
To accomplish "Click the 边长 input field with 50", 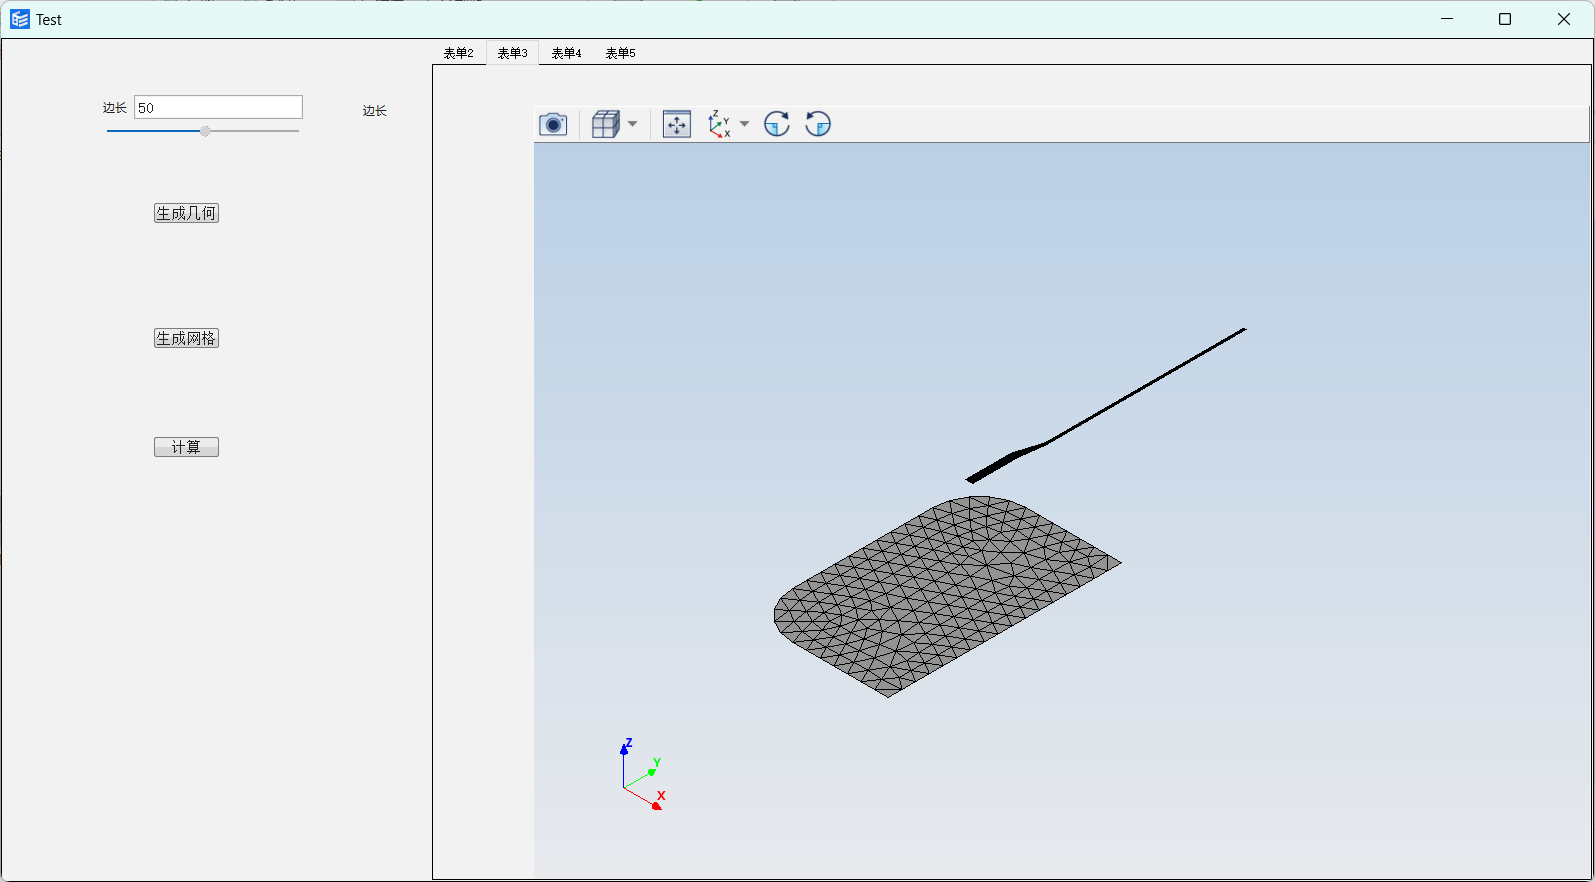I will (x=218, y=107).
